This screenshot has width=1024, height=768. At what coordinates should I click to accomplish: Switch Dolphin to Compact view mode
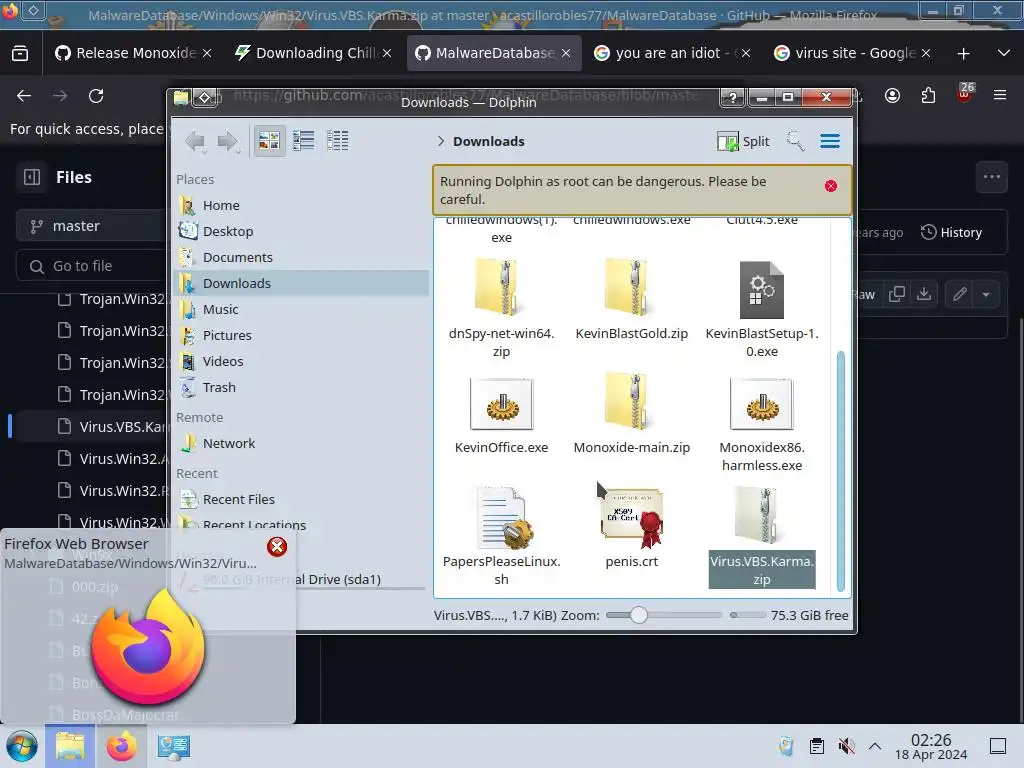[x=304, y=140]
